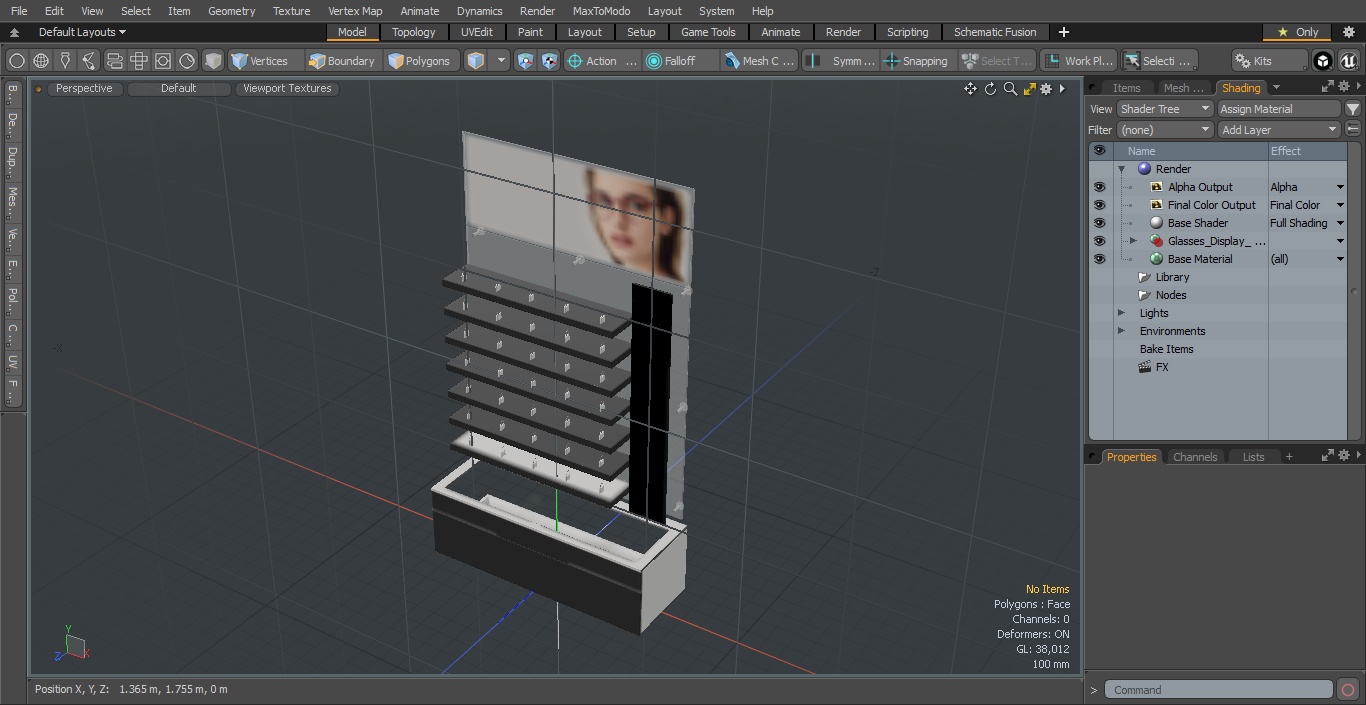This screenshot has height=705, width=1366.
Task: Open the Vertex Map menu
Action: click(x=355, y=11)
